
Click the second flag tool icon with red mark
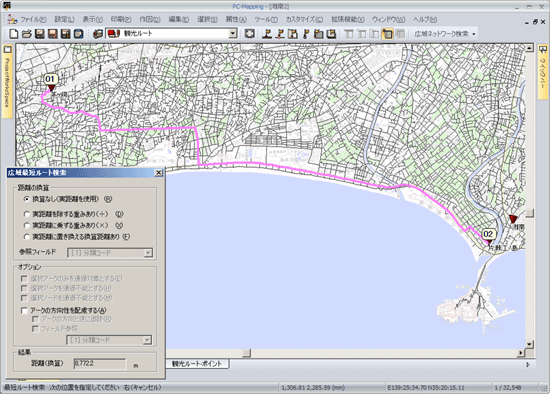coord(280,34)
